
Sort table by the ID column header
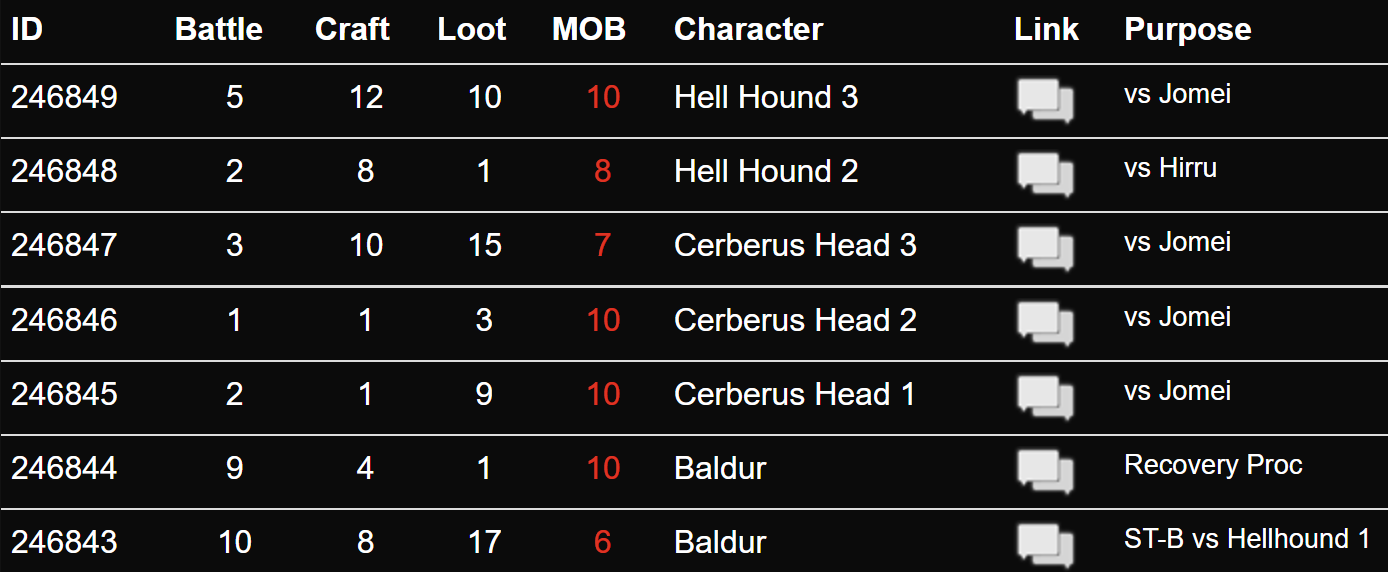point(27,30)
